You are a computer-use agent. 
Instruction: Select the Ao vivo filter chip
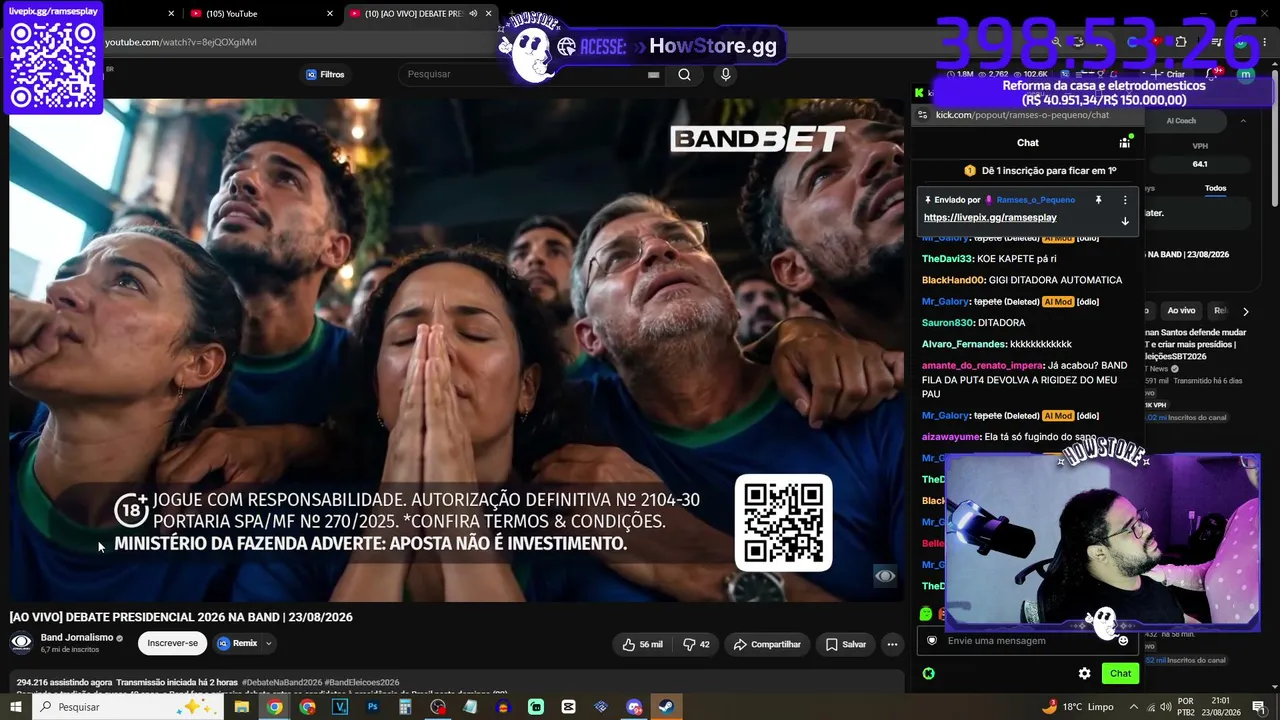point(1181,311)
